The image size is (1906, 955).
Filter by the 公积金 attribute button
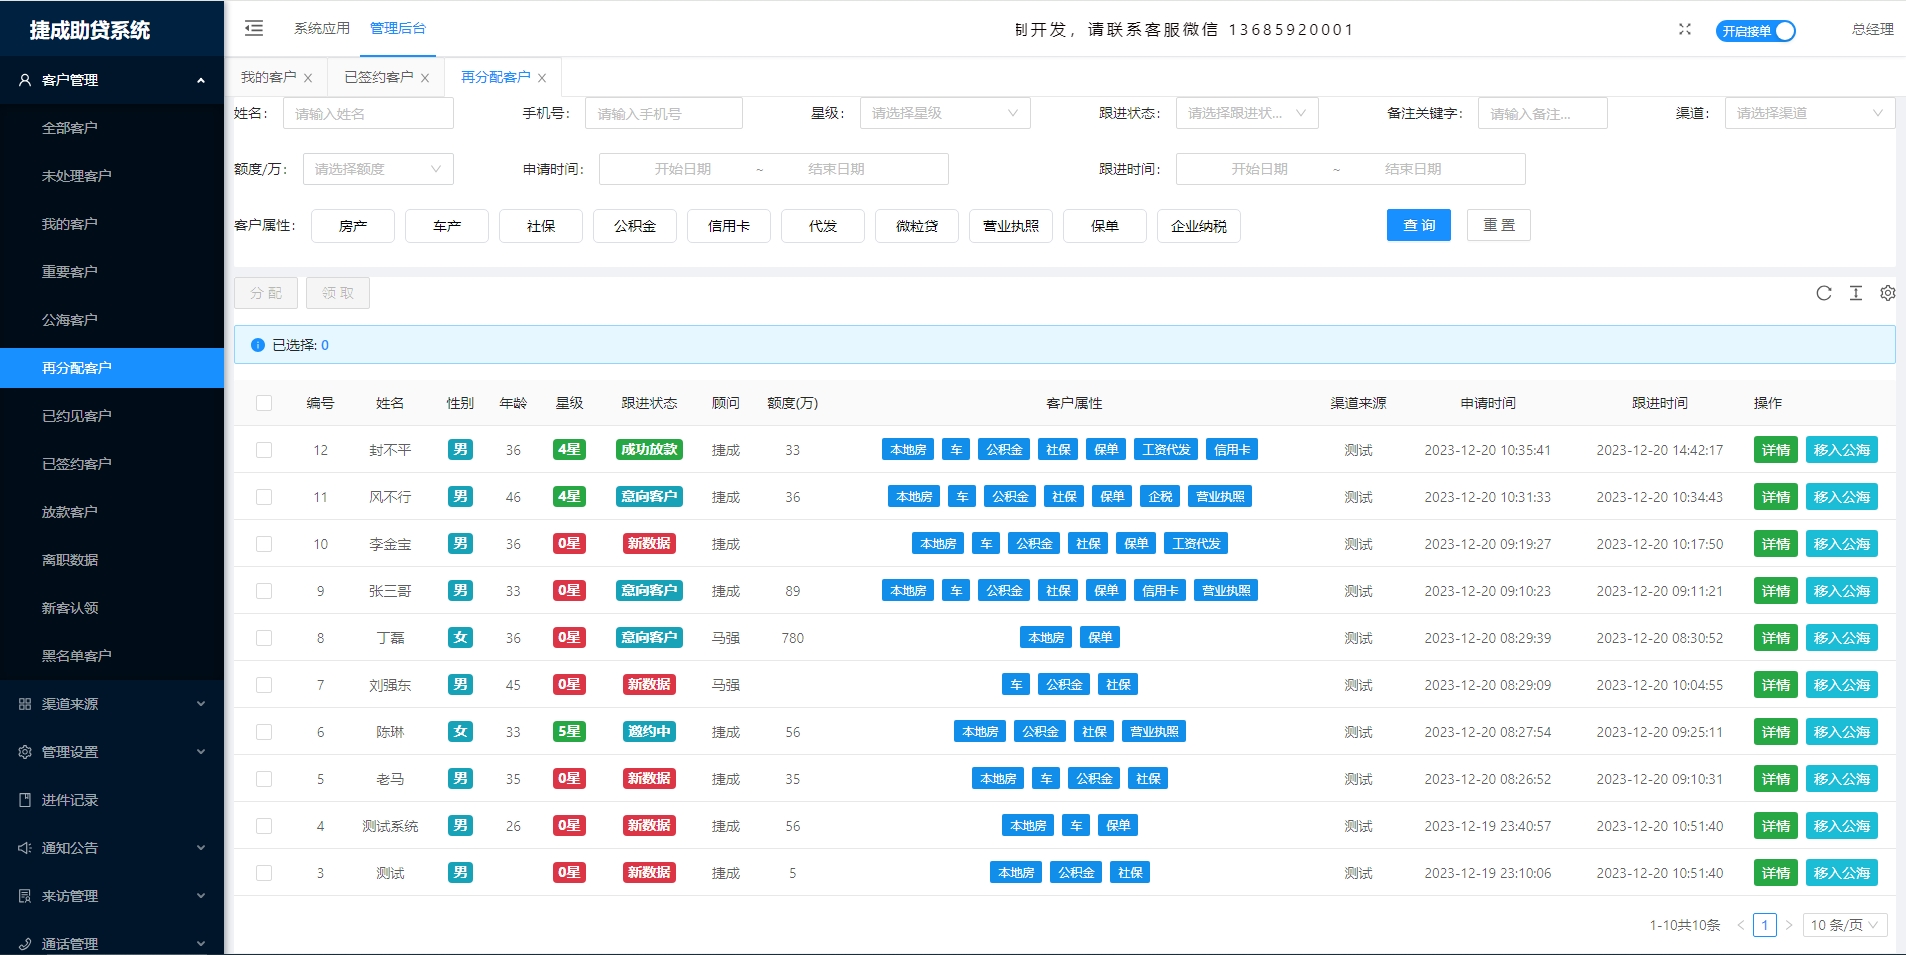[x=635, y=226]
